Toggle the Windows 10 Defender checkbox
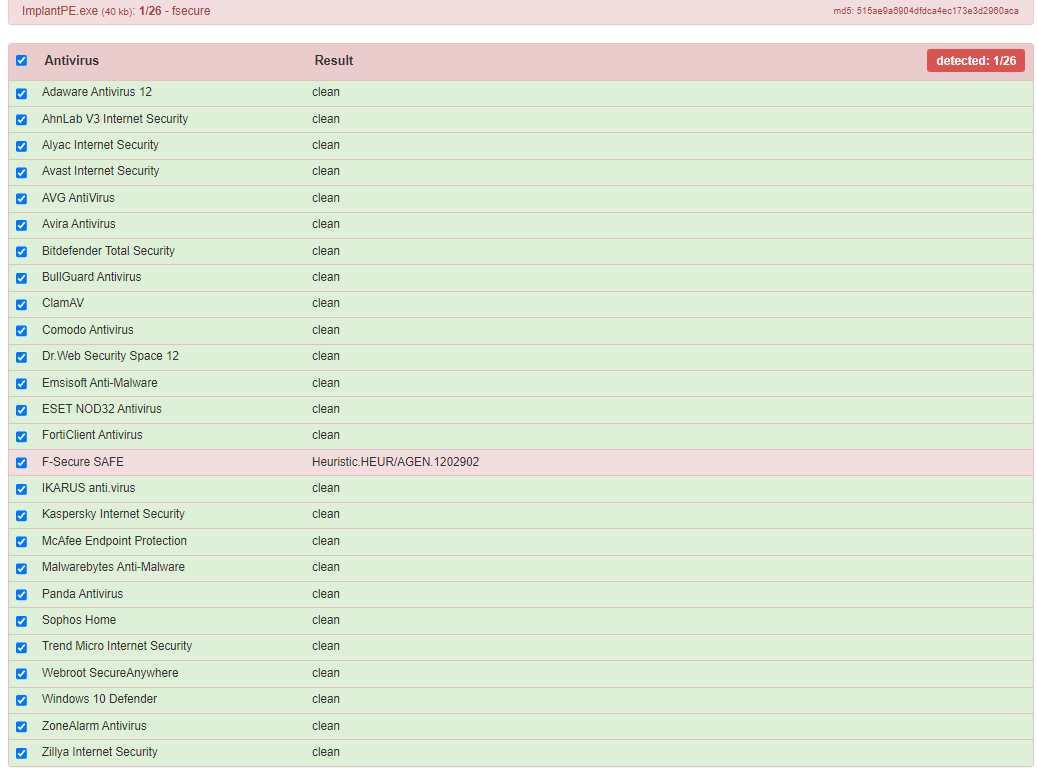Viewport: 1037px width, 771px height. tap(22, 700)
